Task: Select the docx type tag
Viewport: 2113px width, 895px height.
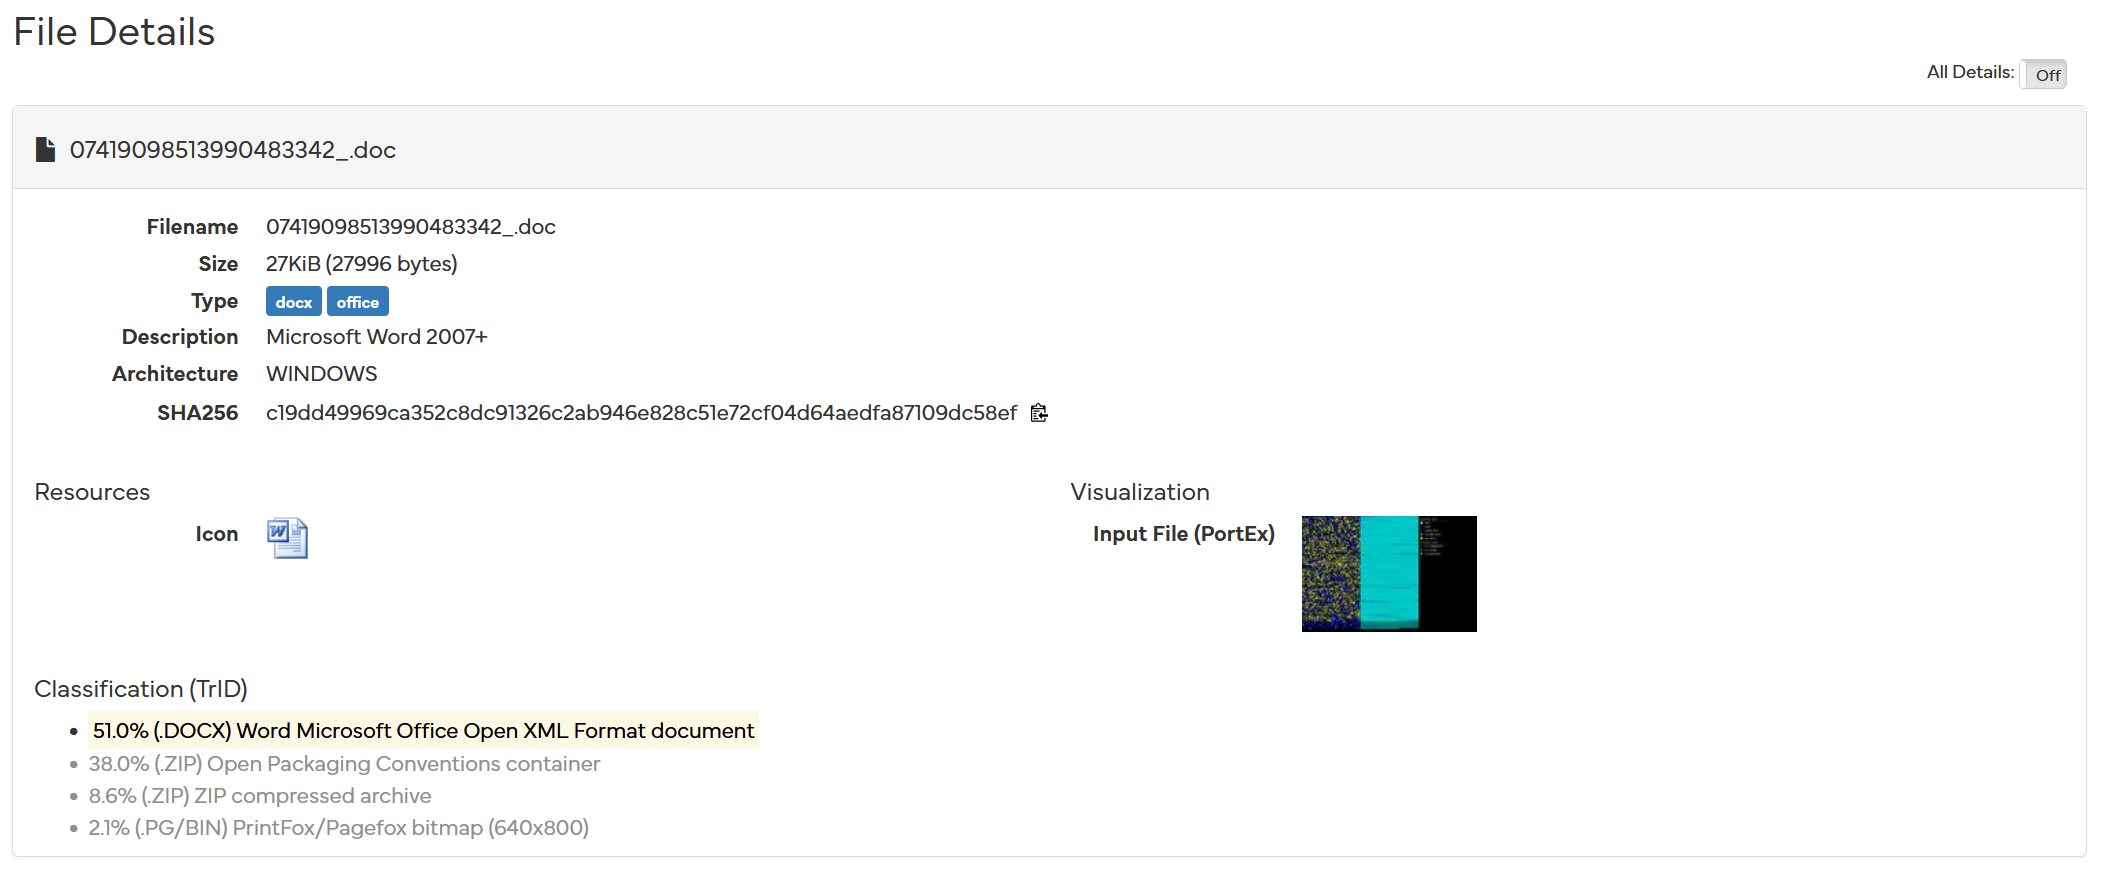Action: (x=293, y=302)
